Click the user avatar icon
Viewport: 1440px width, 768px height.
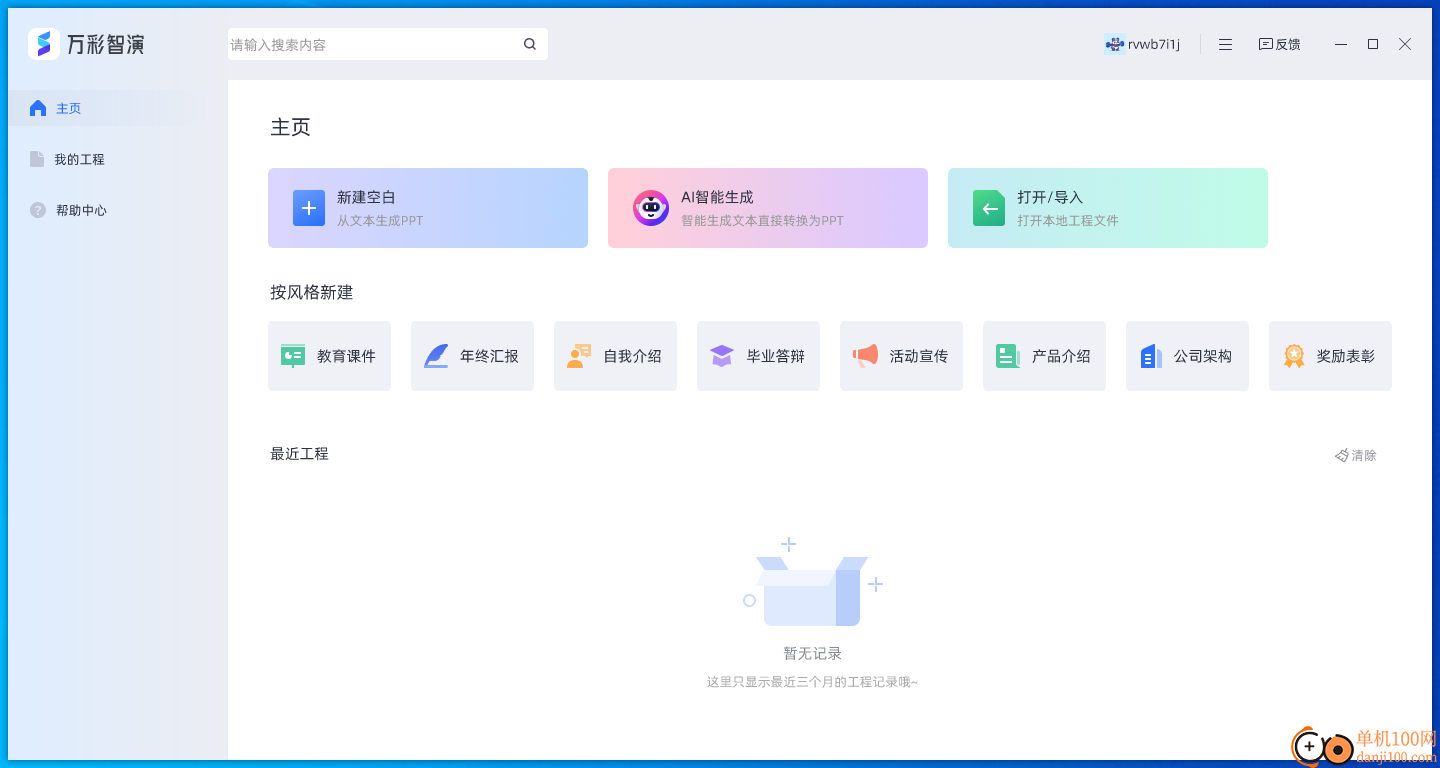[x=1114, y=44]
